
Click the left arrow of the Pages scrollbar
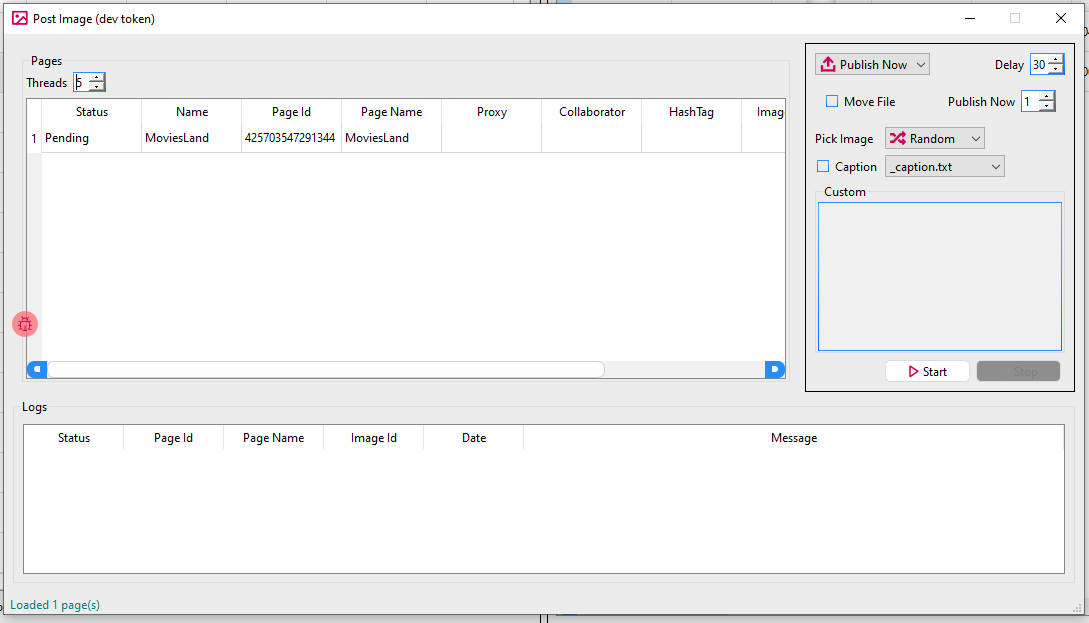pyautogui.click(x=37, y=369)
